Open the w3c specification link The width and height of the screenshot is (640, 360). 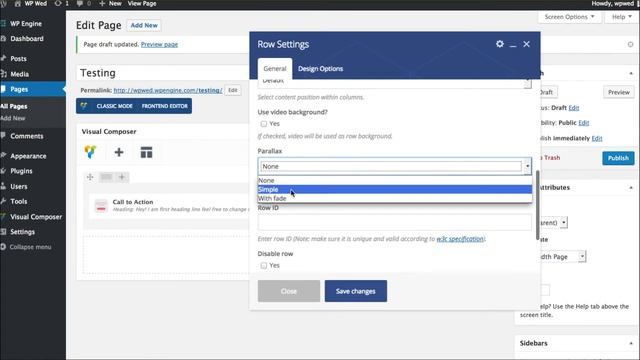point(460,239)
